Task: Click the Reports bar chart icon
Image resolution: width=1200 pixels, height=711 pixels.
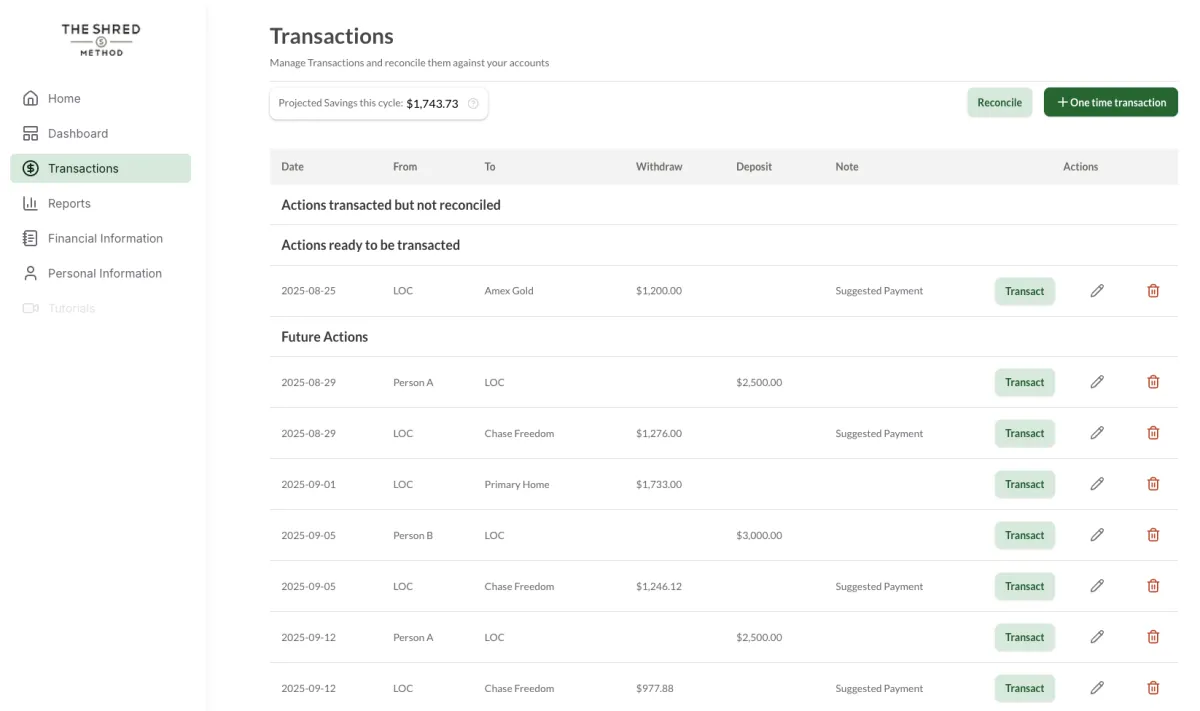Action: [30, 203]
